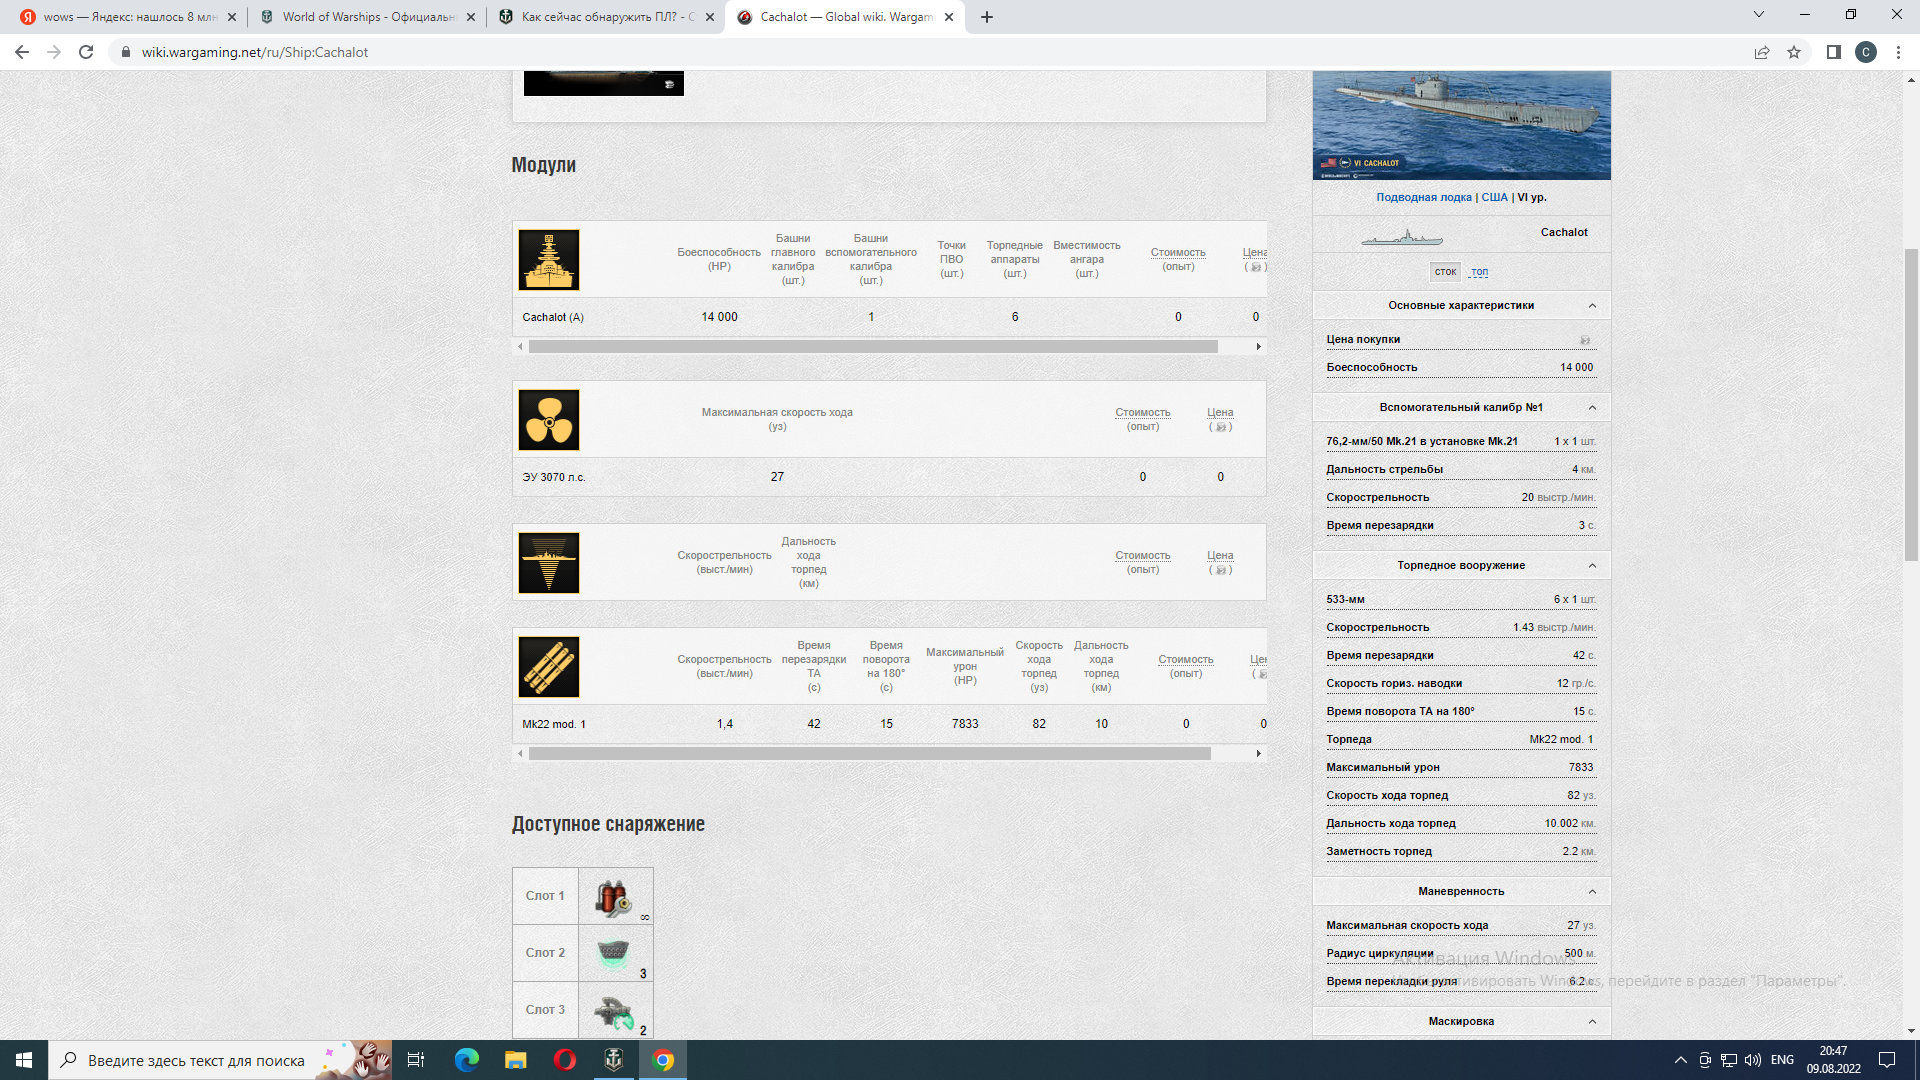Select the 'топ' configuration toggle

1479,272
